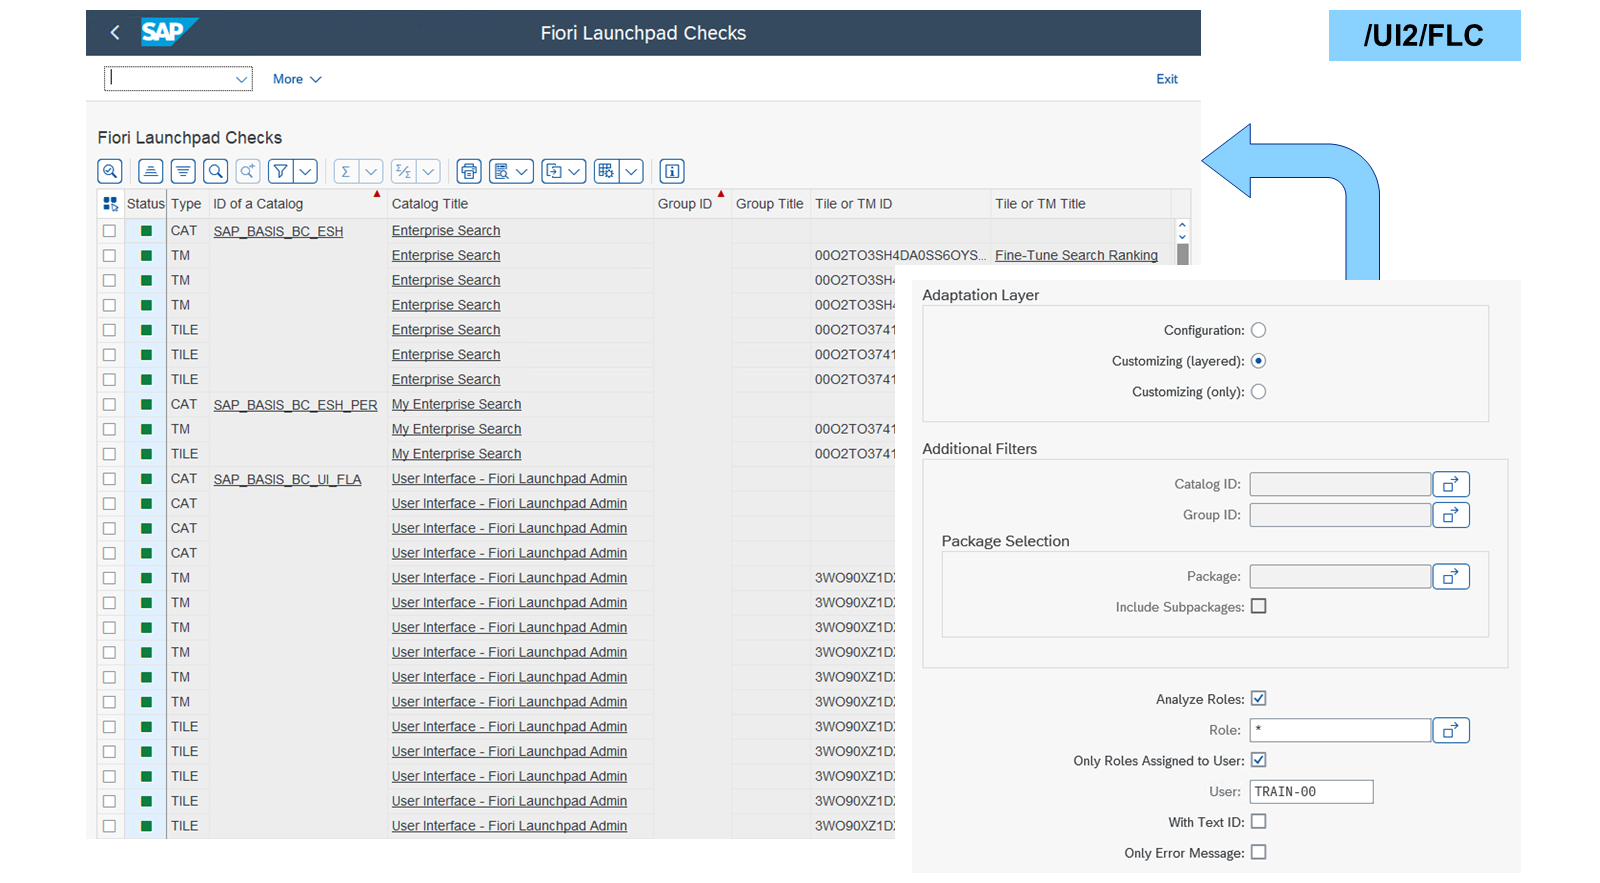
Task: Go back using the header arrow
Action: [x=115, y=33]
